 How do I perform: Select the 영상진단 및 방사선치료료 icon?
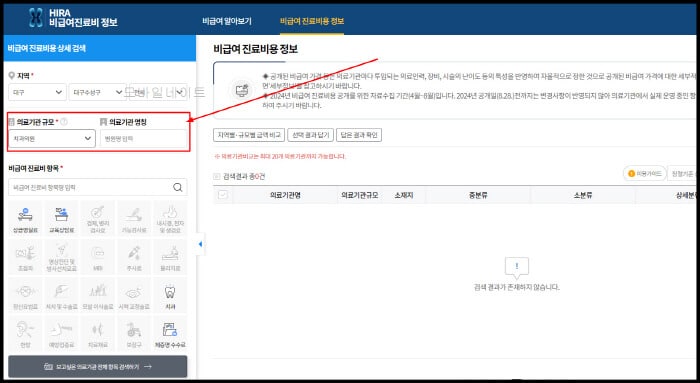coord(62,257)
